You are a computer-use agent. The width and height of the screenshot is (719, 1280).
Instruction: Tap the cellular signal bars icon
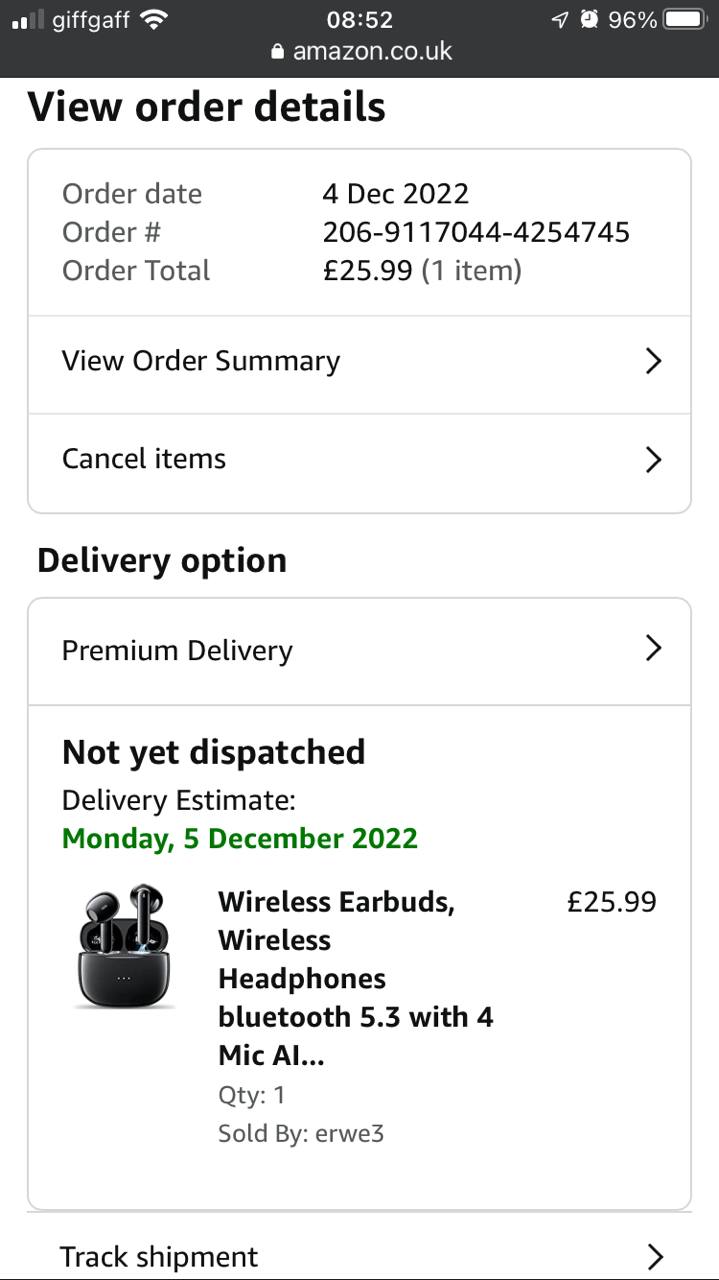click(x=27, y=19)
